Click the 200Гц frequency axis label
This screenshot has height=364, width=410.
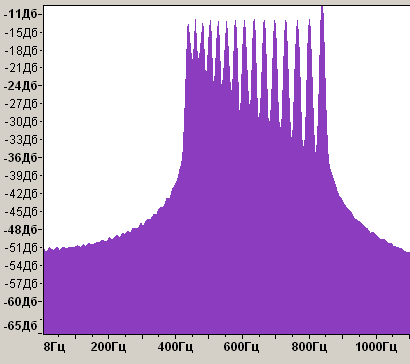tap(108, 347)
